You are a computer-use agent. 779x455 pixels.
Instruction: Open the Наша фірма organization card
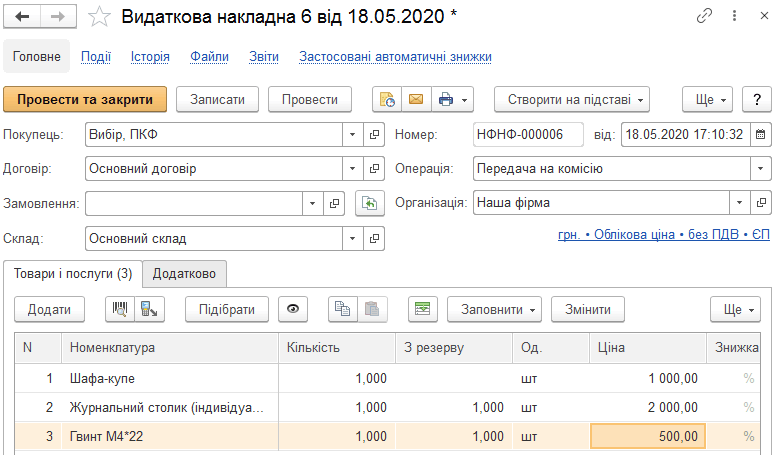pyautogui.click(x=761, y=203)
